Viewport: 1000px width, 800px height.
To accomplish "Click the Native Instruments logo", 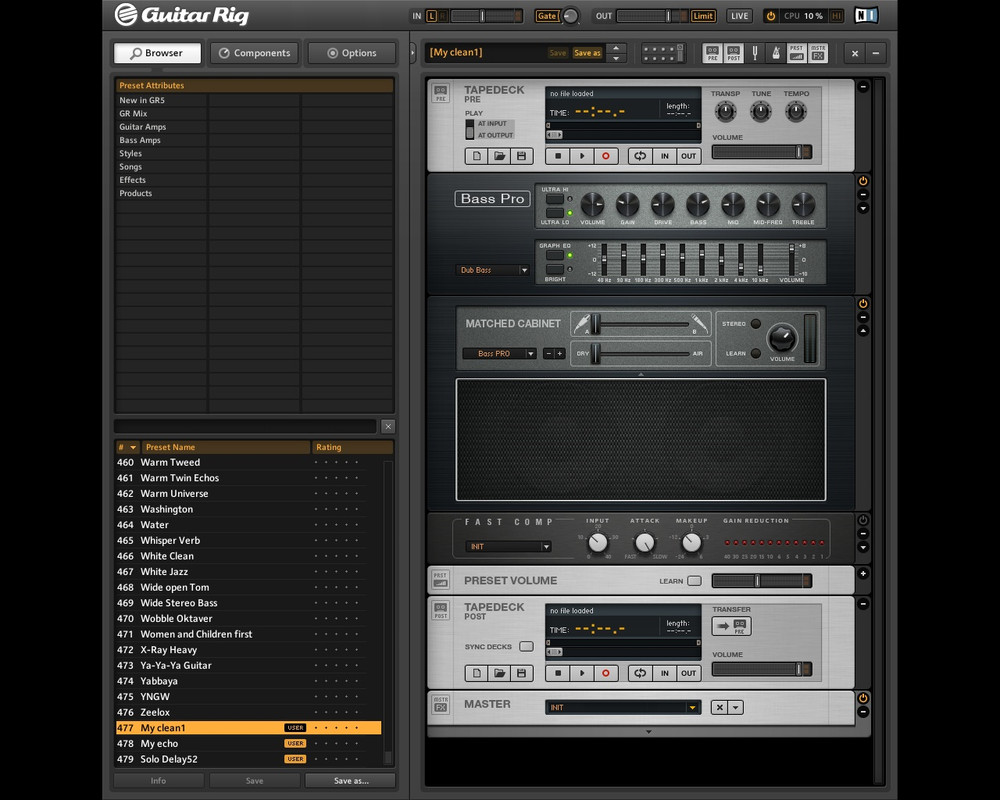I will click(866, 15).
